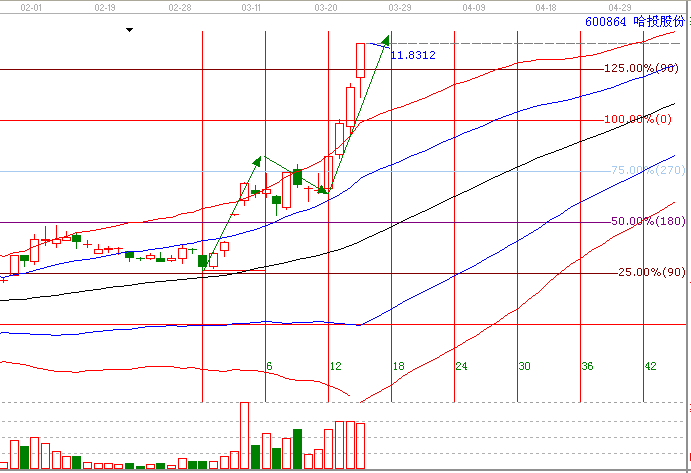Click the stock code 600864 label
Screen dimensions: 691x473
607,20
